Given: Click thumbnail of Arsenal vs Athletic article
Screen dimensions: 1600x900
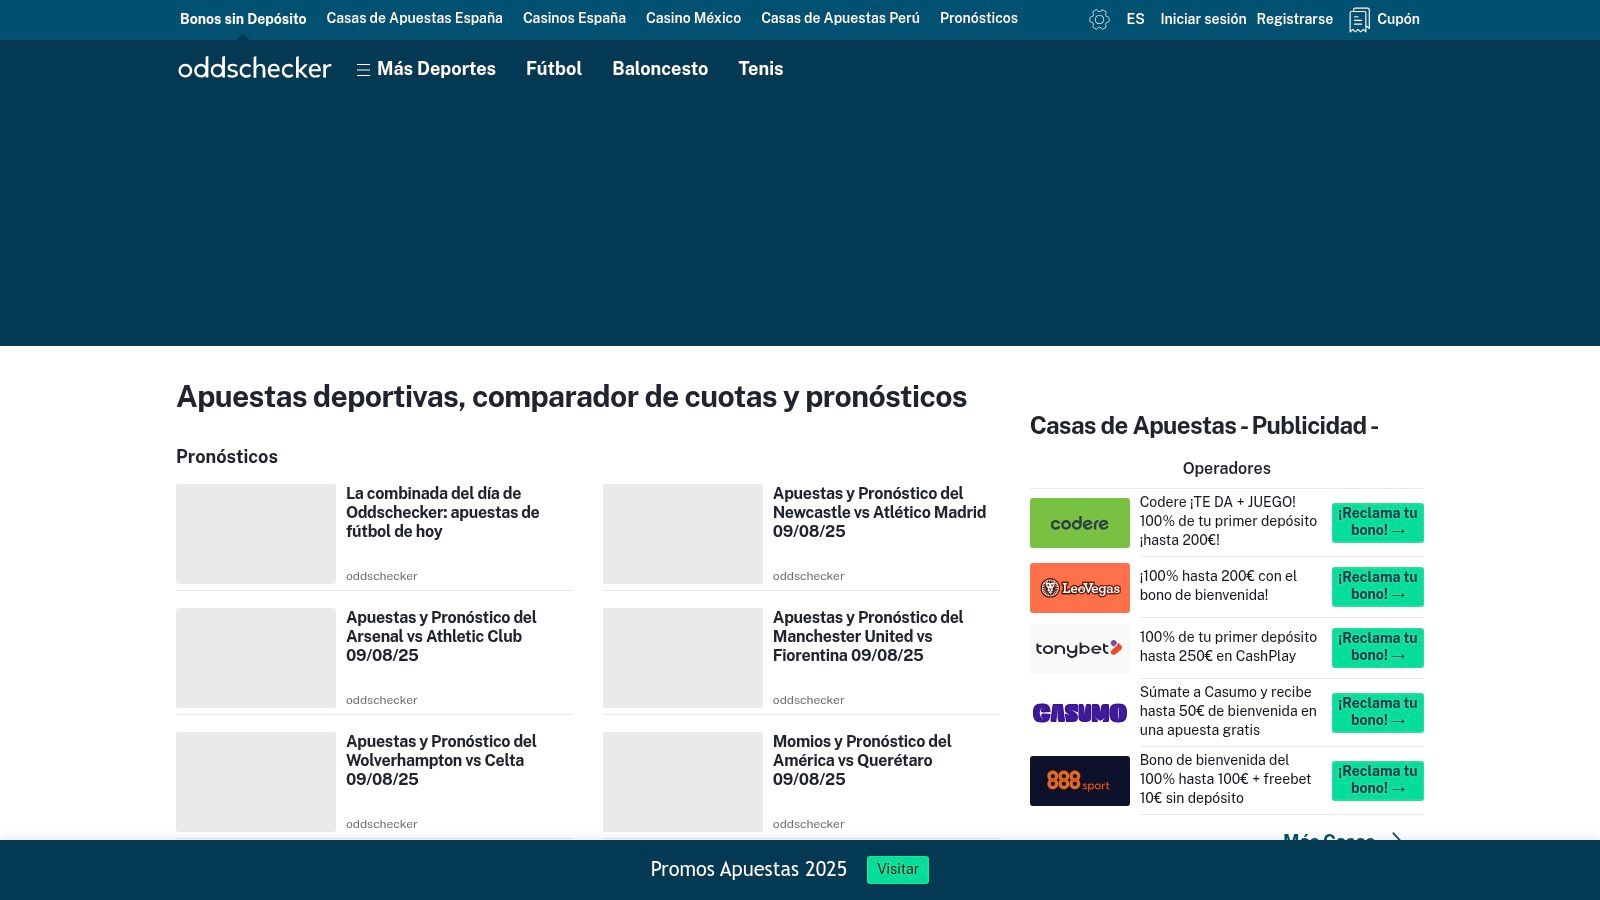Looking at the screenshot, I should pyautogui.click(x=256, y=658).
